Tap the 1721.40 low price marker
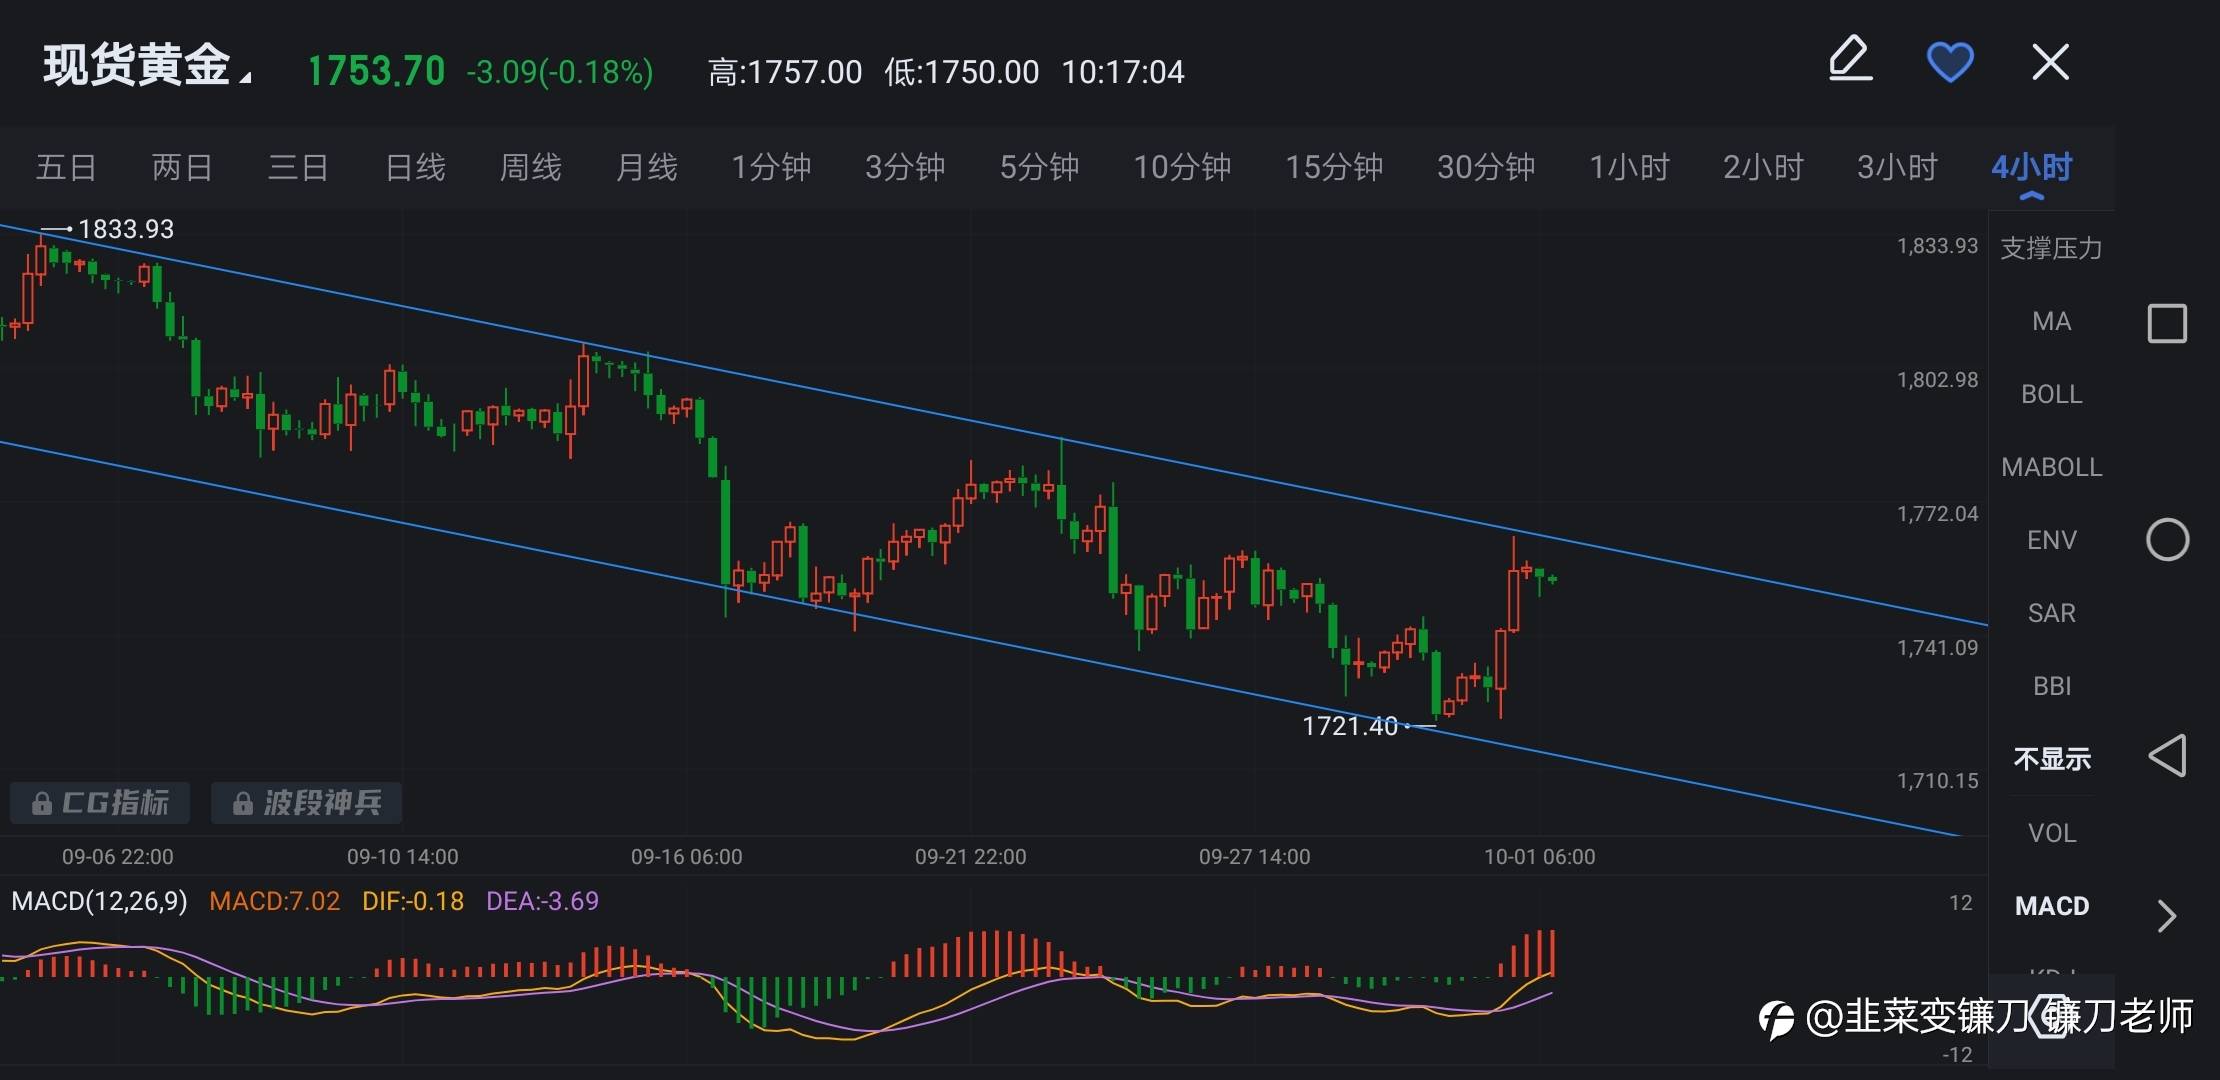Image resolution: width=2220 pixels, height=1080 pixels. pos(1350,726)
